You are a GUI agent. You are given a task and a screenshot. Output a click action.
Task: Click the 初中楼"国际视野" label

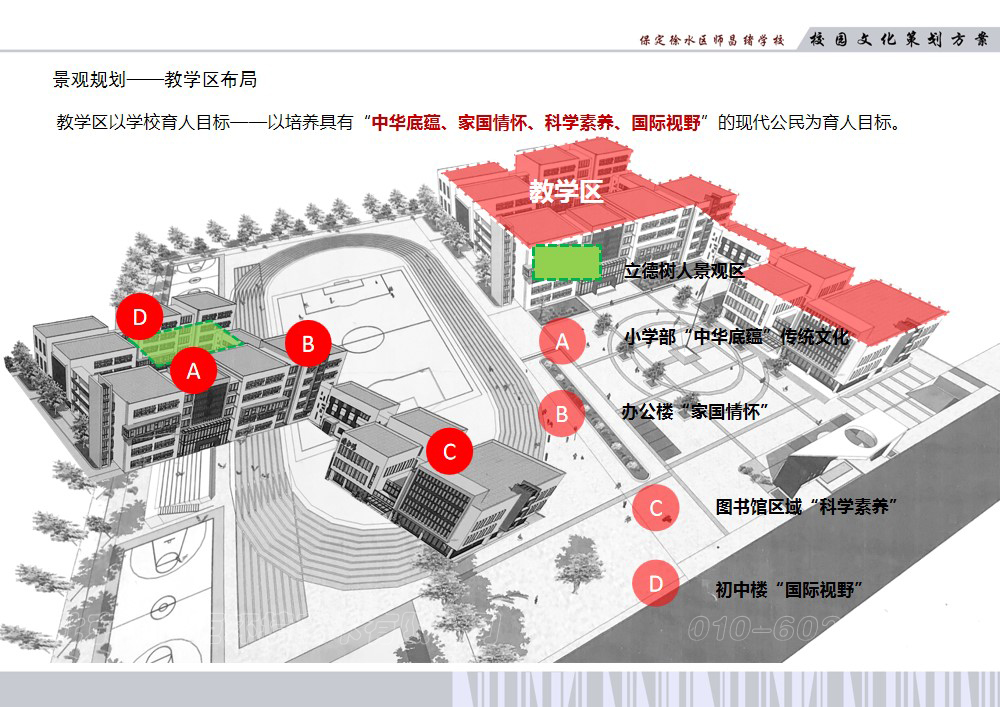pyautogui.click(x=789, y=589)
